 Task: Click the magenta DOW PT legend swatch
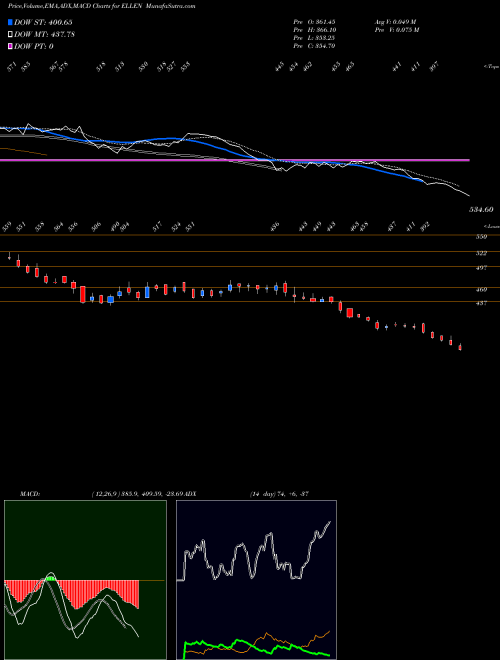10,46
